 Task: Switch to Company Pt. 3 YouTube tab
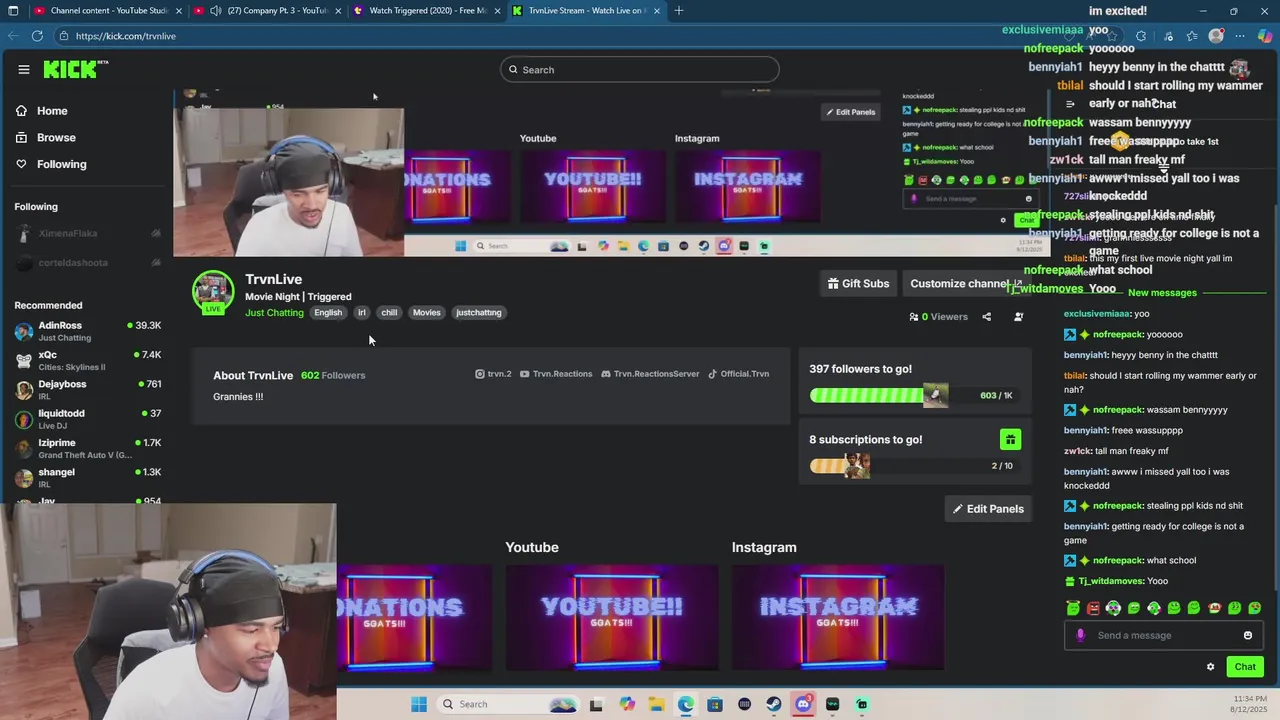[267, 11]
